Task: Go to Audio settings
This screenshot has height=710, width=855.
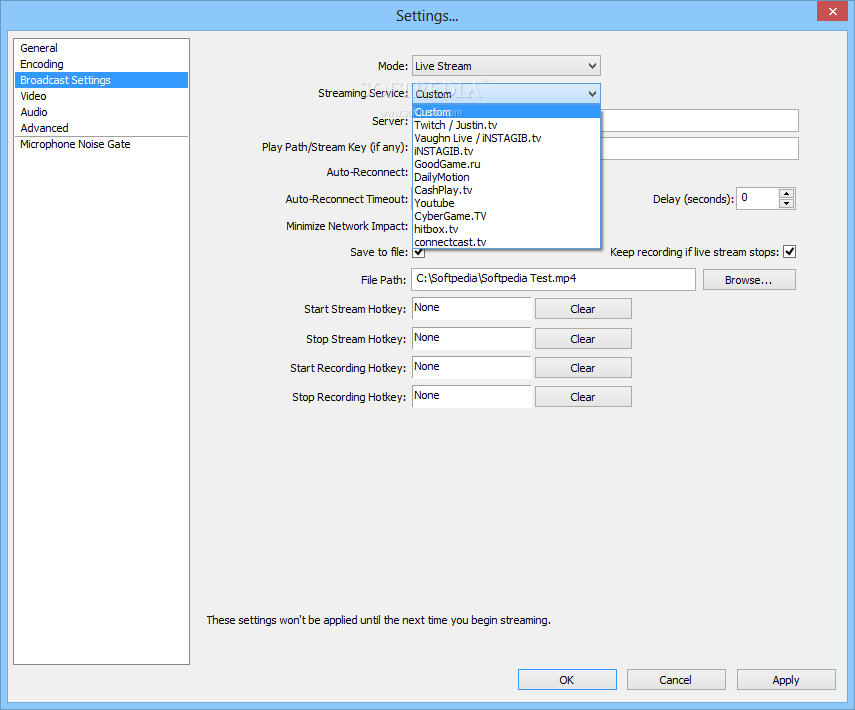Action: [x=101, y=112]
